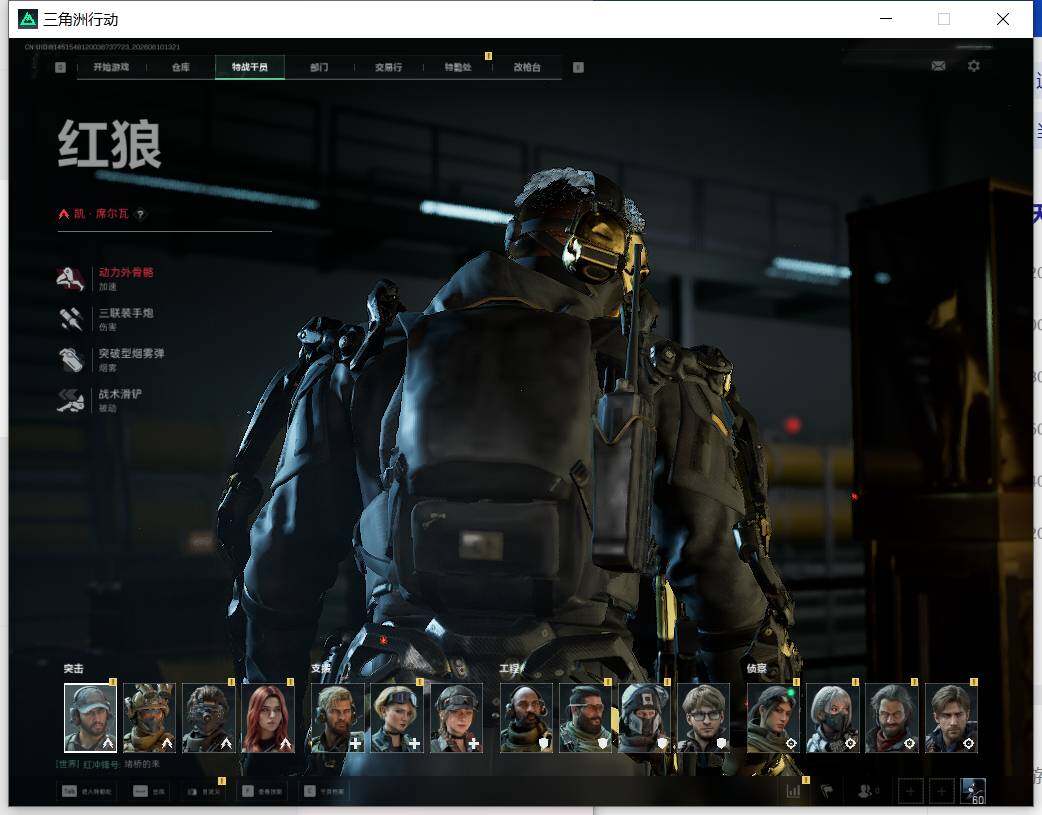Minimize the 三角洲行动 window
The image size is (1042, 815).
coord(886,19)
